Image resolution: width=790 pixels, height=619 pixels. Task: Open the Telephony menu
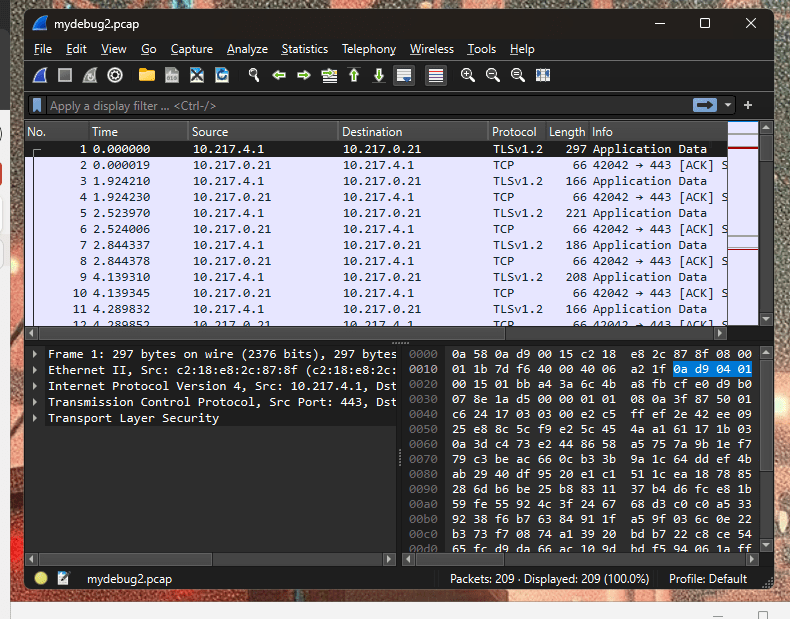(369, 49)
